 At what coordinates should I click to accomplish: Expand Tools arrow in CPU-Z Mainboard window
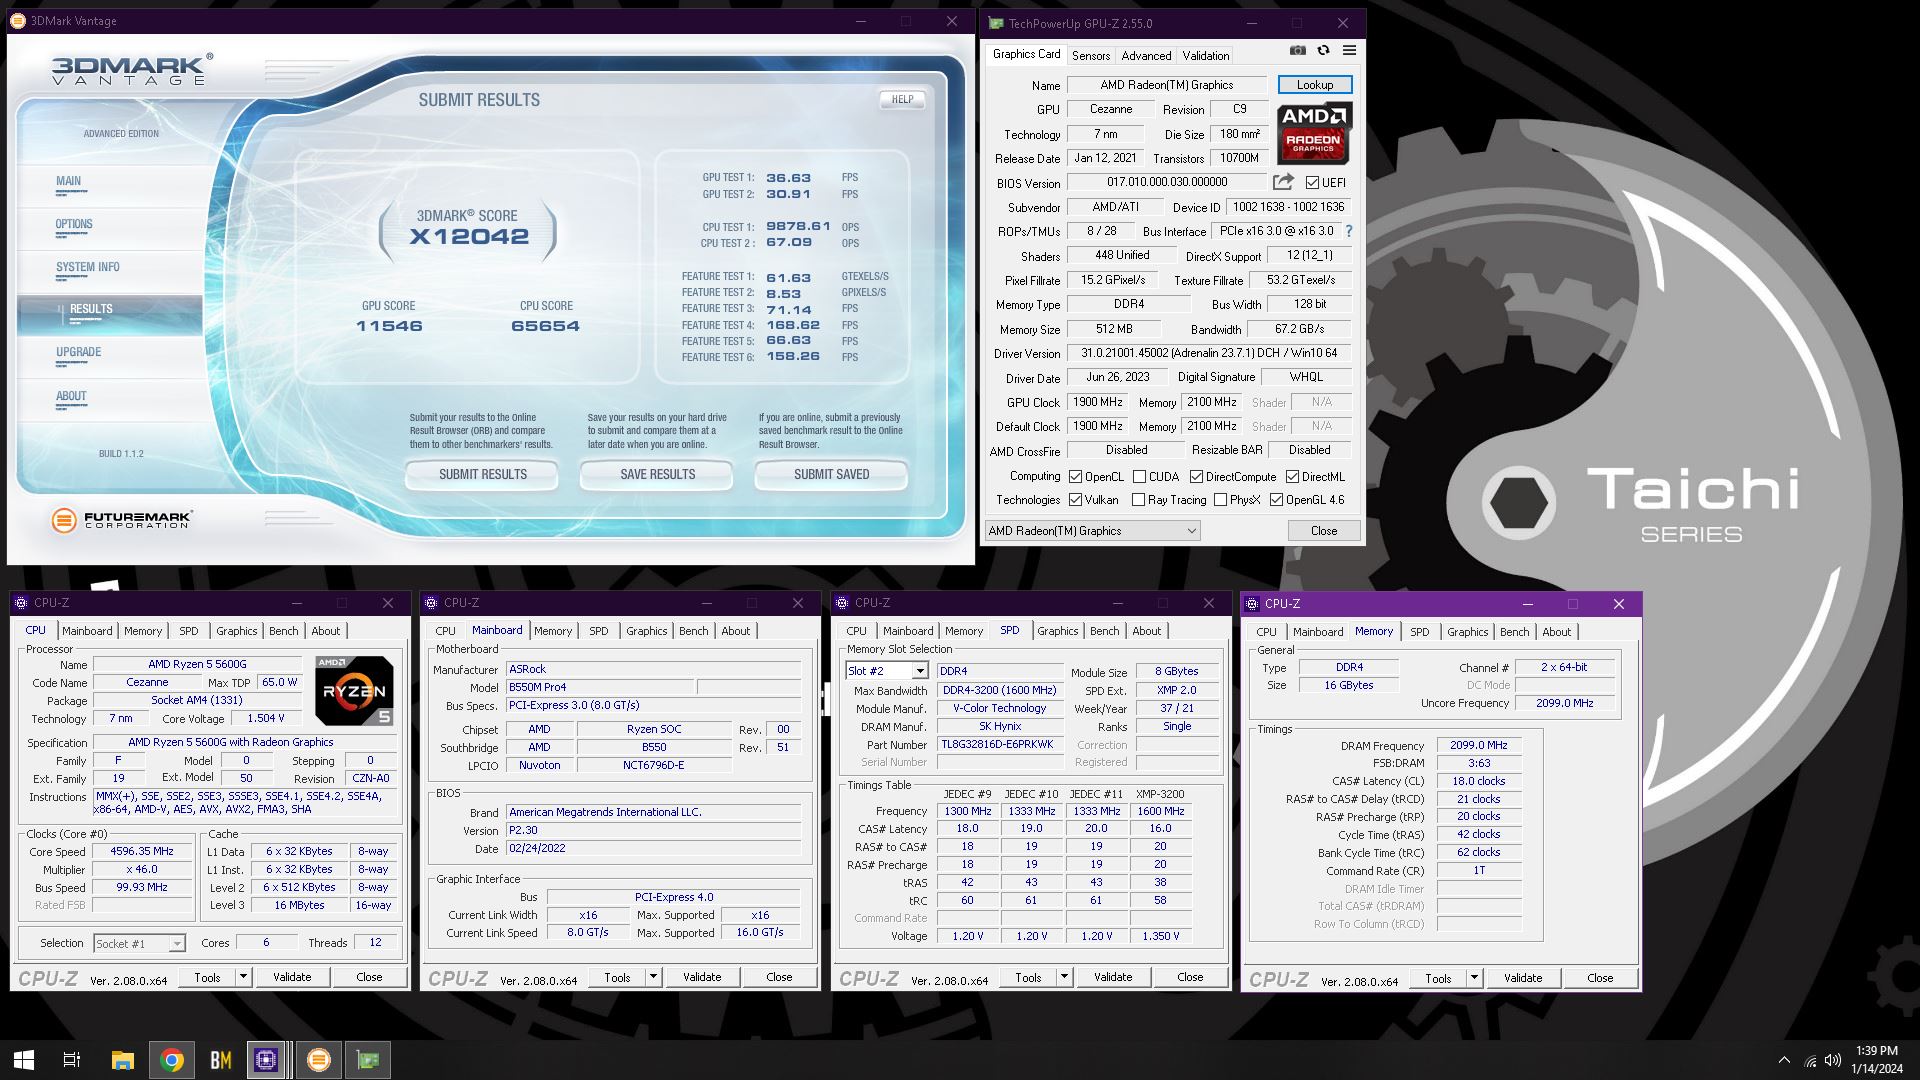653,977
